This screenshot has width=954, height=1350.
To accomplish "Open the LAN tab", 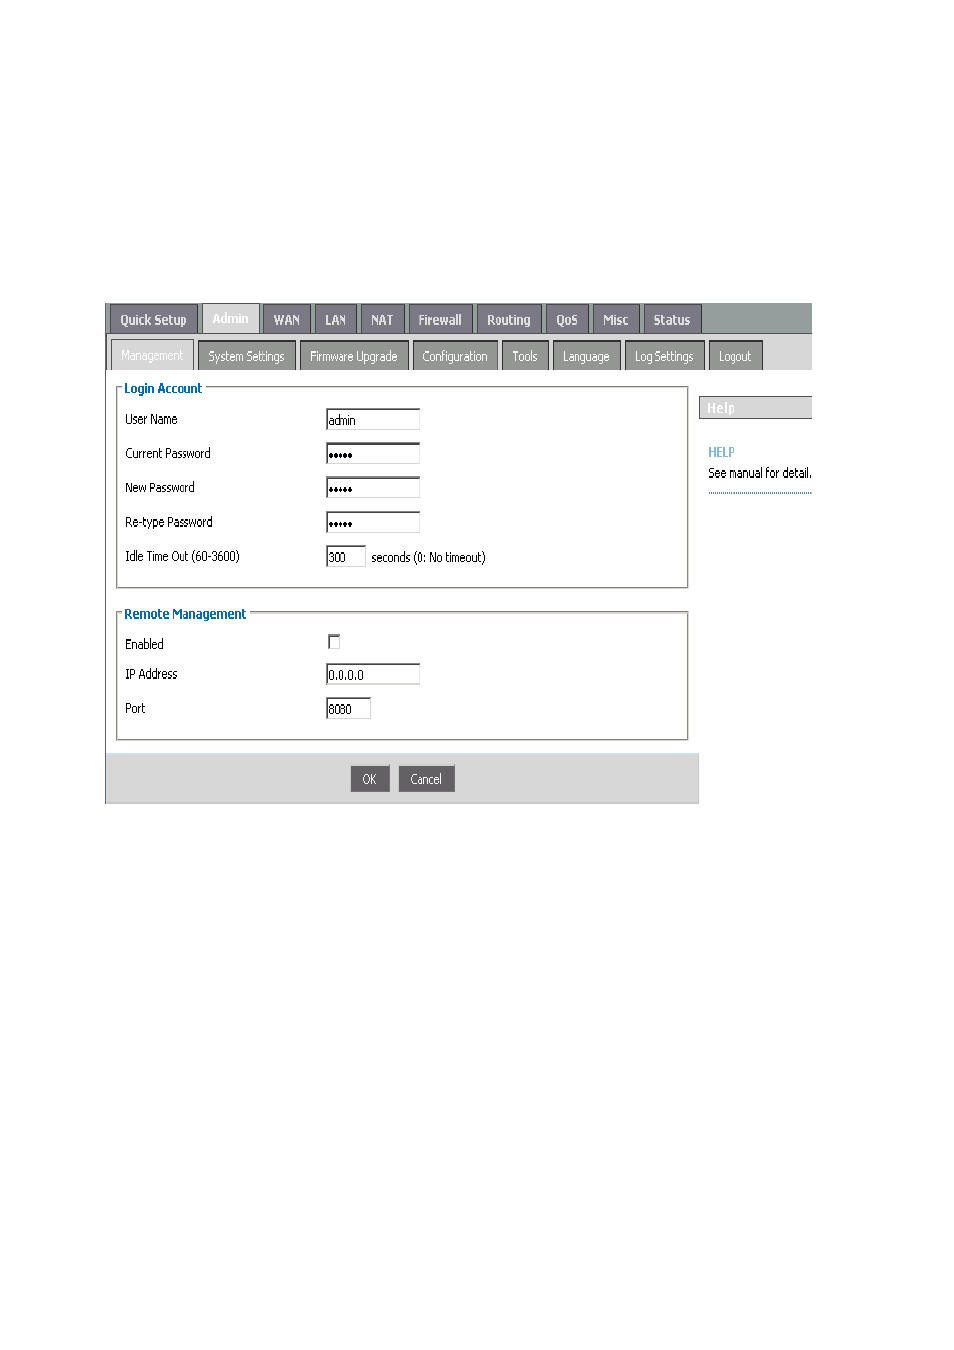I will pyautogui.click(x=335, y=320).
